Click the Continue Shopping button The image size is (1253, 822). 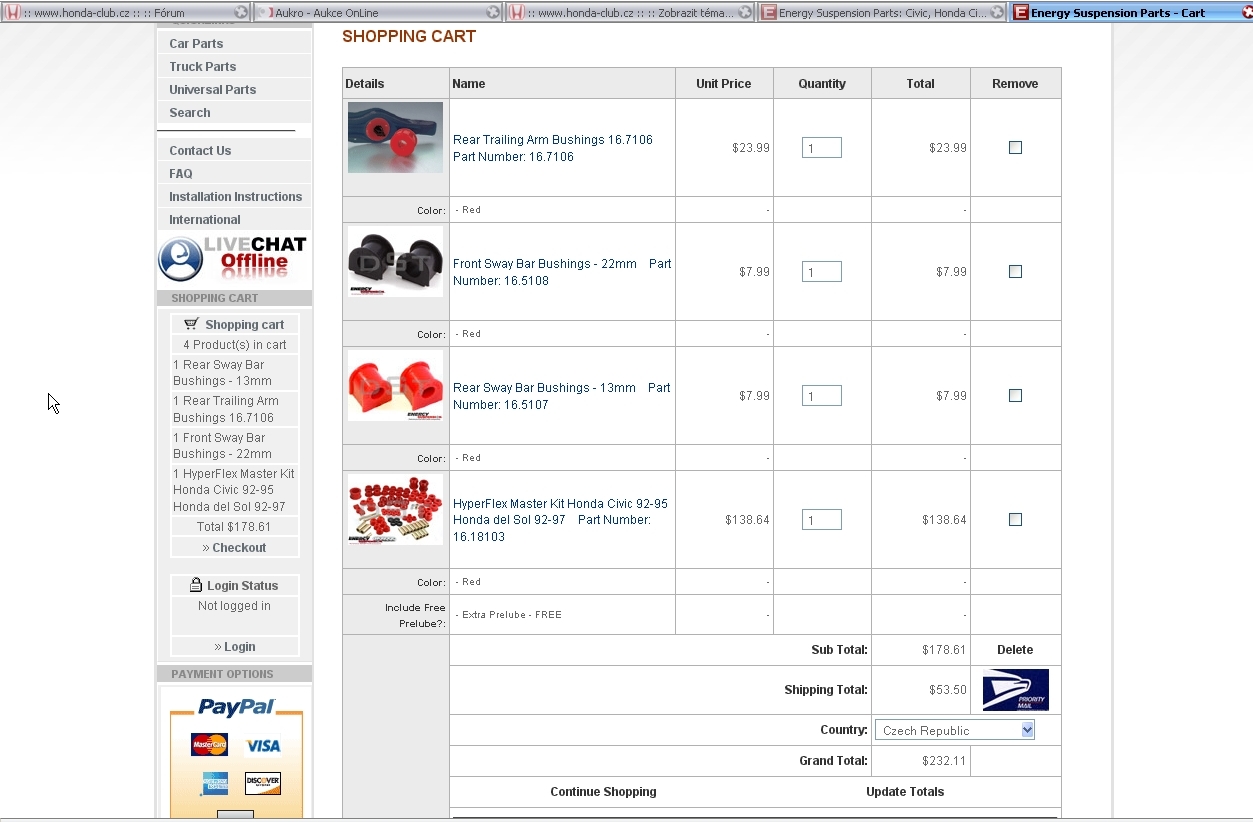[603, 792]
